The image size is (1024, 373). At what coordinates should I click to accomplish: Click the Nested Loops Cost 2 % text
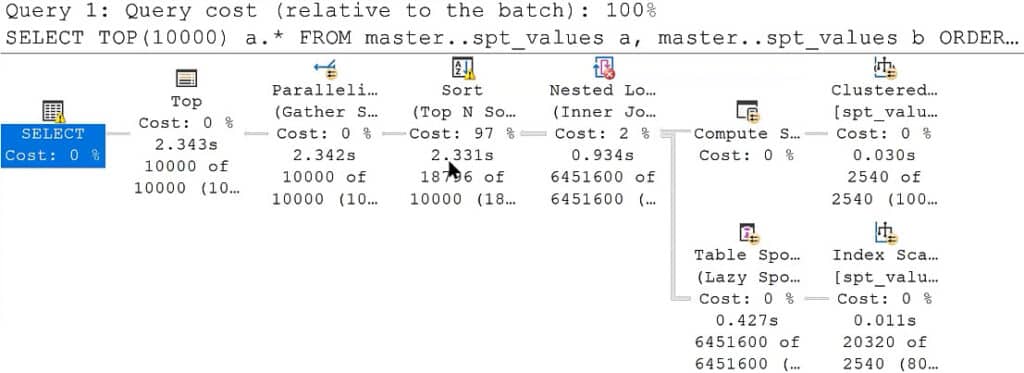(602, 133)
